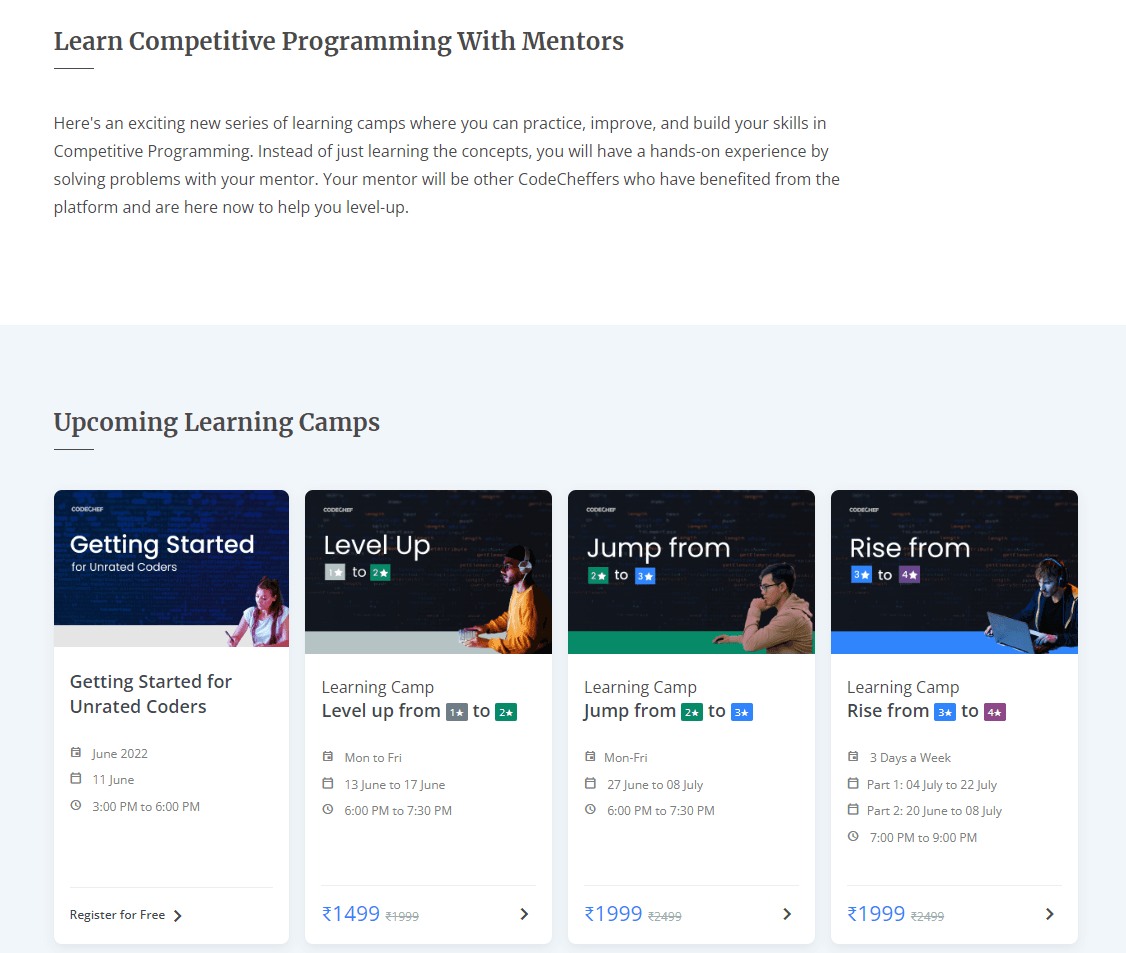Click Register for Free link
Image resolution: width=1126 pixels, height=953 pixels.
coord(118,914)
